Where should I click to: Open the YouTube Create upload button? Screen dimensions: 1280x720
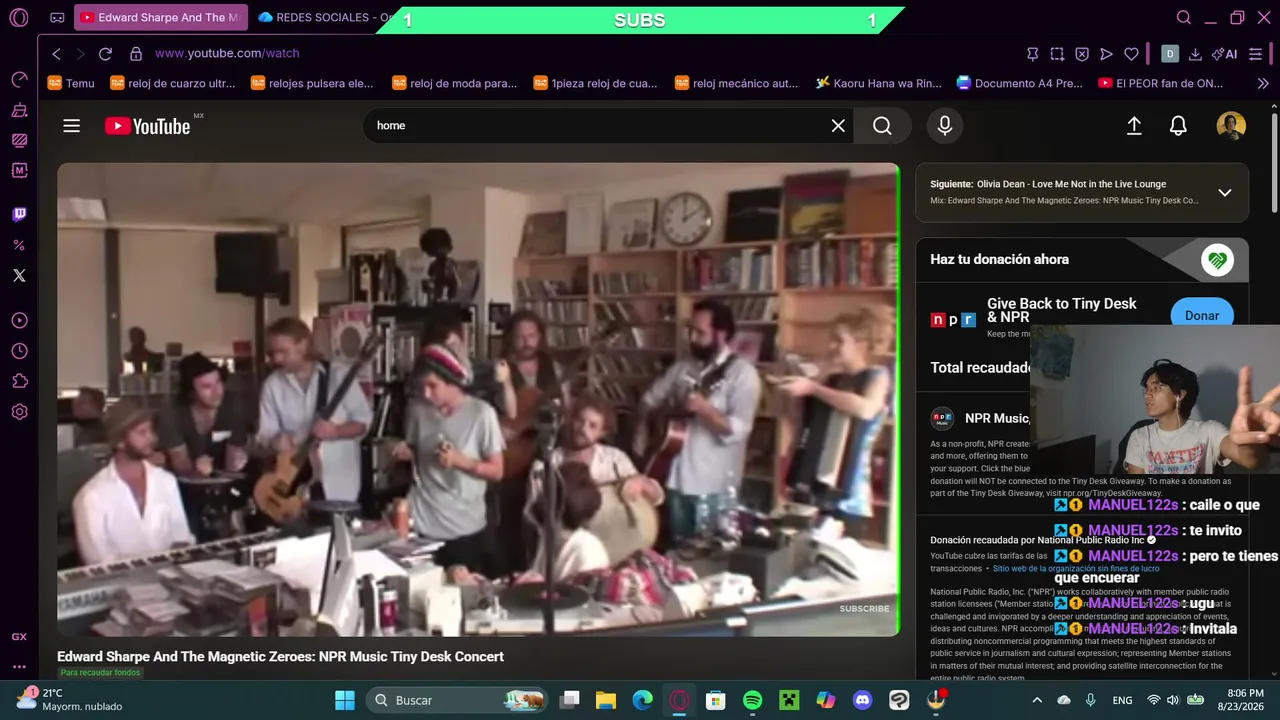pos(1134,126)
